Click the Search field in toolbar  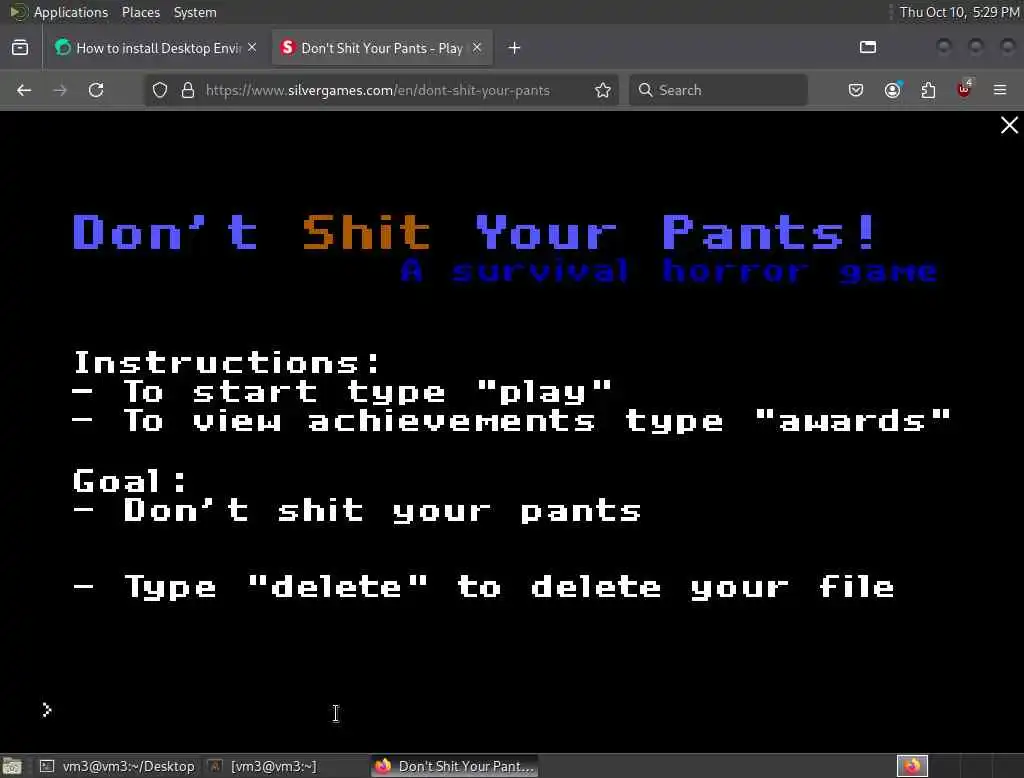pos(718,90)
